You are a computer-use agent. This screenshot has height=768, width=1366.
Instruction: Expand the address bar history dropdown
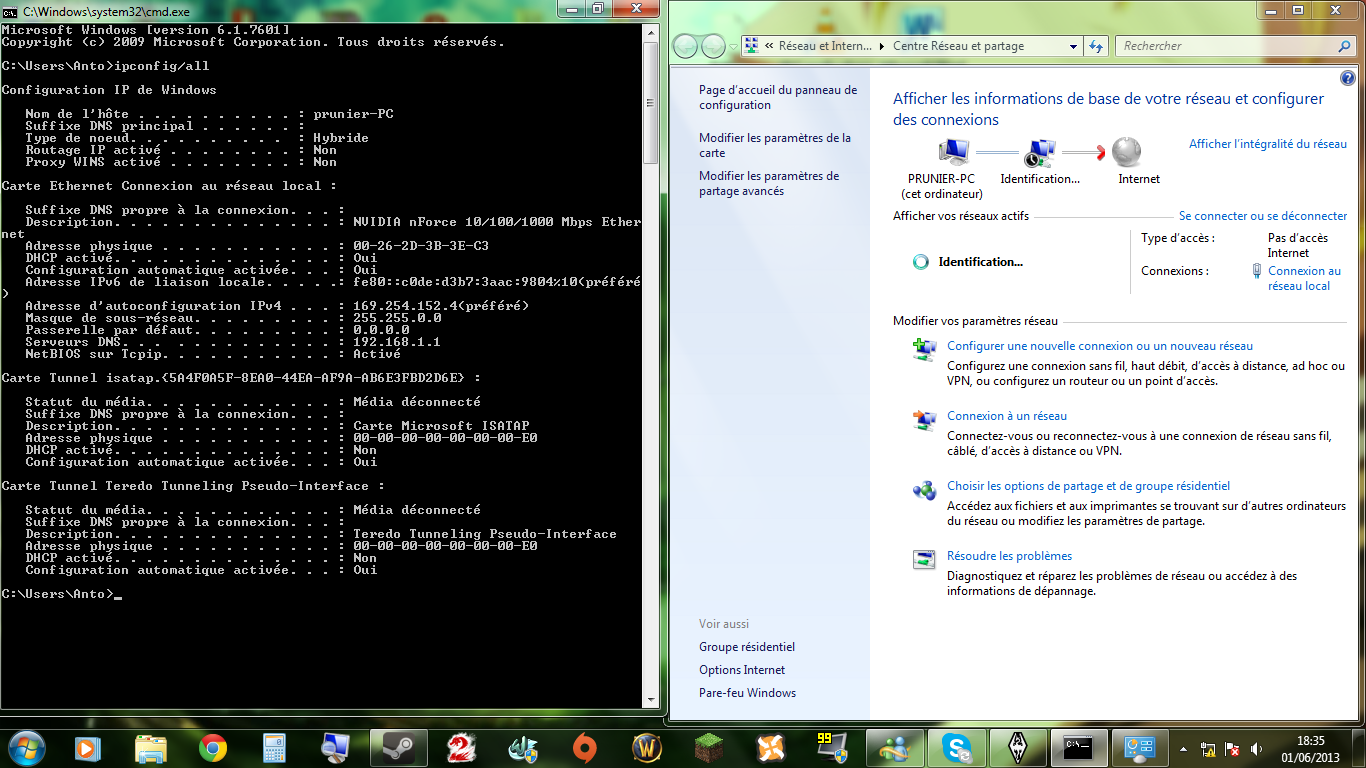(x=1073, y=46)
